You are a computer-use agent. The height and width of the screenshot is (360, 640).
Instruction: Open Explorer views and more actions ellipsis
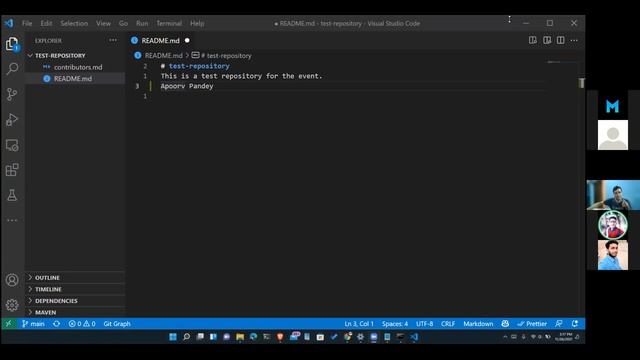pos(113,40)
